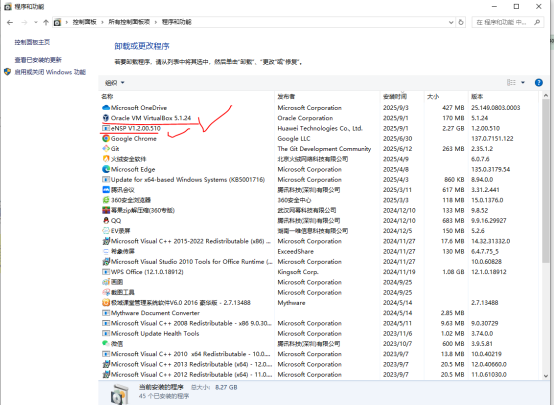Expand the view options dropdown arrow
This screenshot has width=554, height=406.
tap(523, 82)
